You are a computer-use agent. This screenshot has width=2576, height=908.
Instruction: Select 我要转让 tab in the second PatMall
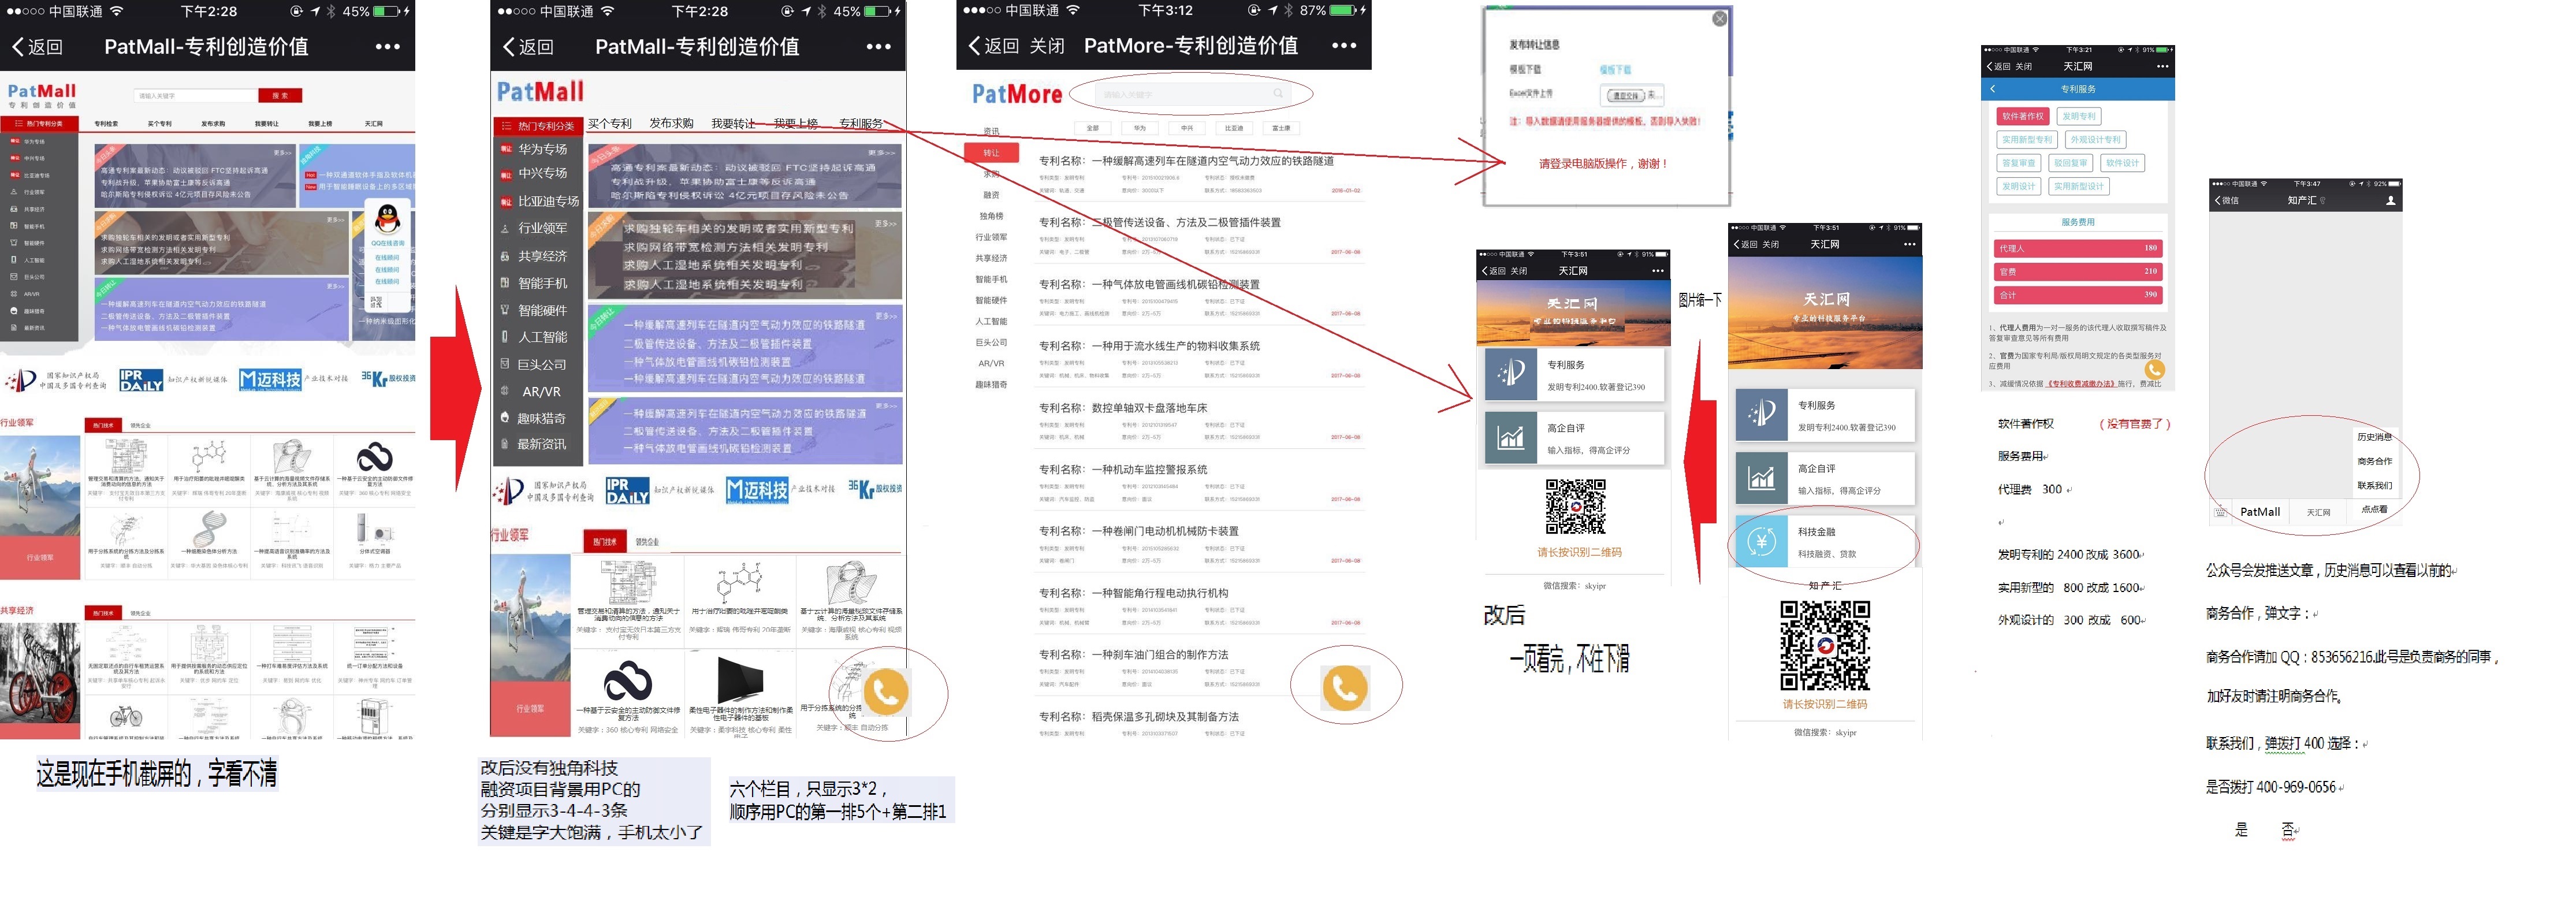(733, 124)
